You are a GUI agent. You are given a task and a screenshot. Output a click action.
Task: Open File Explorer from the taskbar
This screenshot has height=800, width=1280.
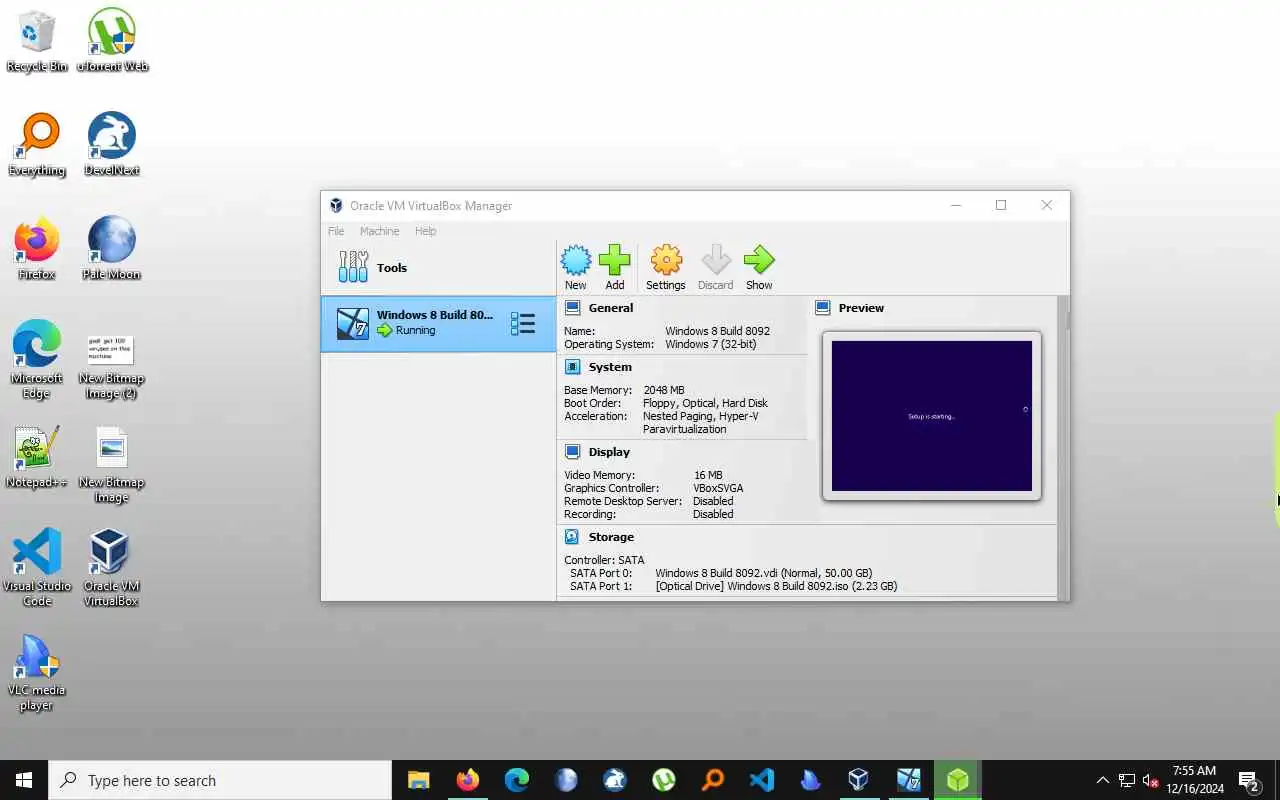tap(418, 780)
